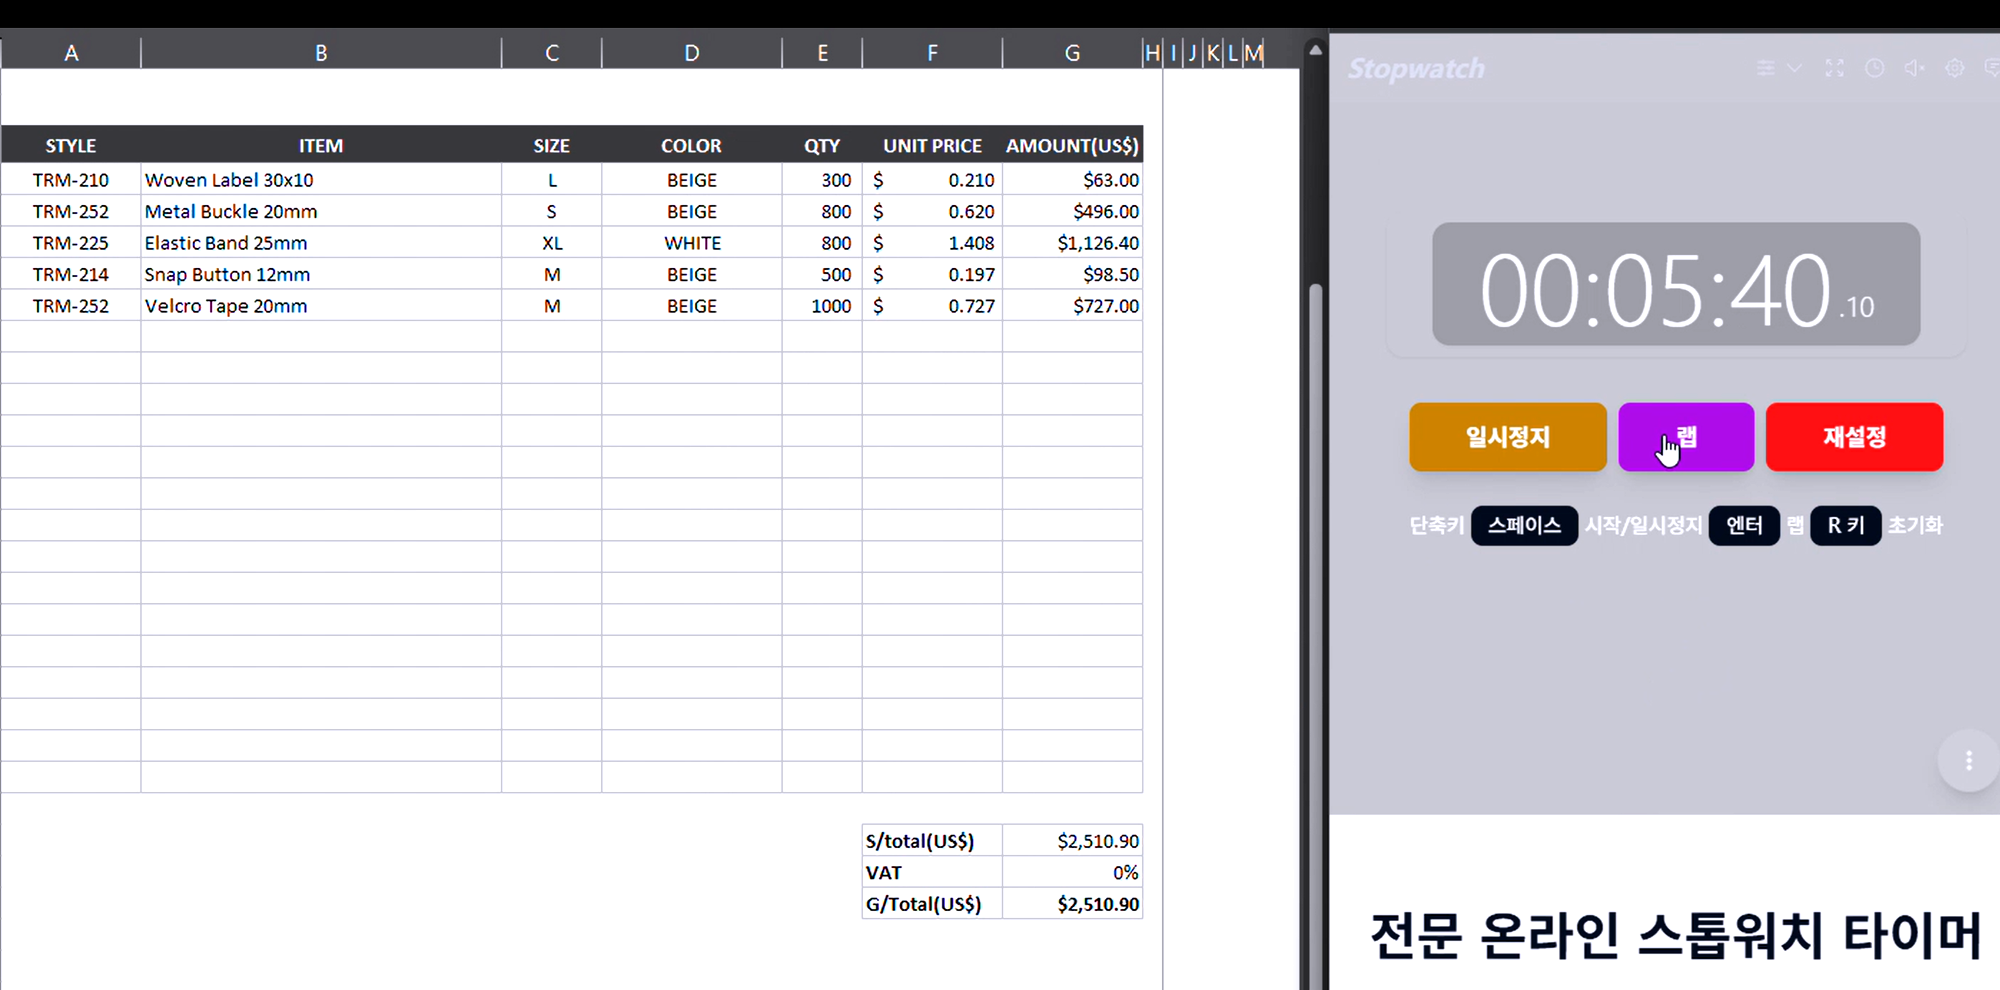This screenshot has width=2000, height=990.
Task: Click the three-dot floating menu button
Action: [1968, 761]
